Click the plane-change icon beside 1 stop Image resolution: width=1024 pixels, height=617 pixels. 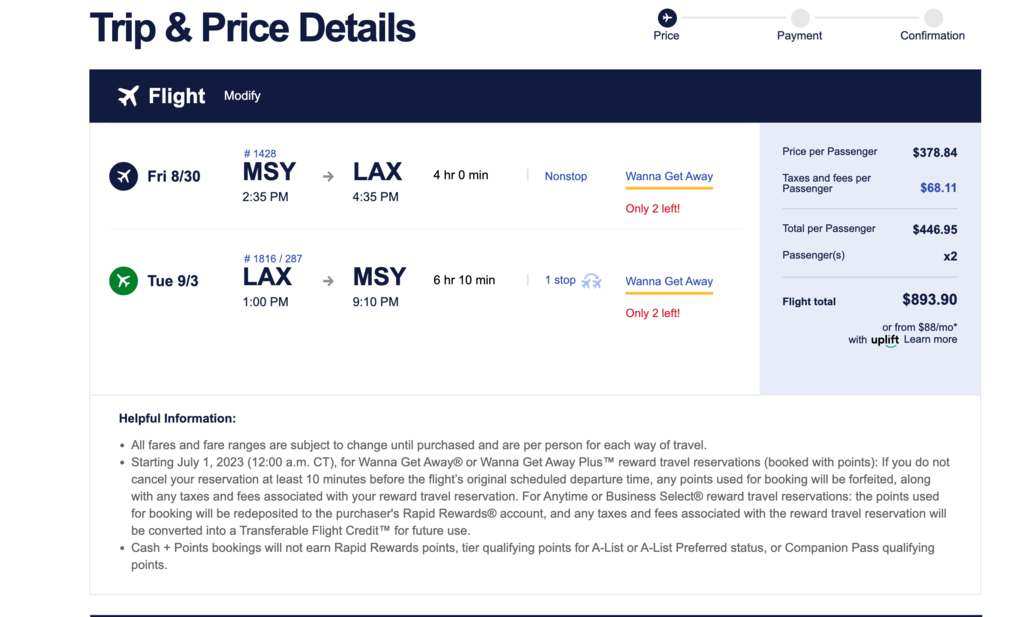pos(592,281)
